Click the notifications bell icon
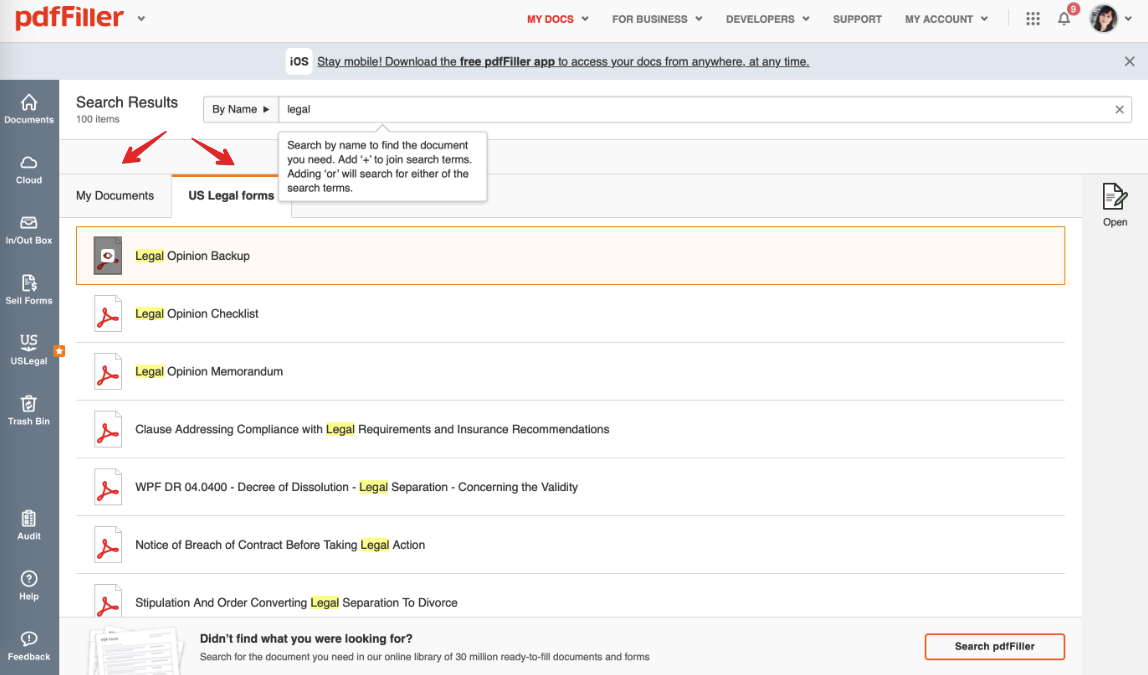The width and height of the screenshot is (1148, 675). [x=1064, y=19]
